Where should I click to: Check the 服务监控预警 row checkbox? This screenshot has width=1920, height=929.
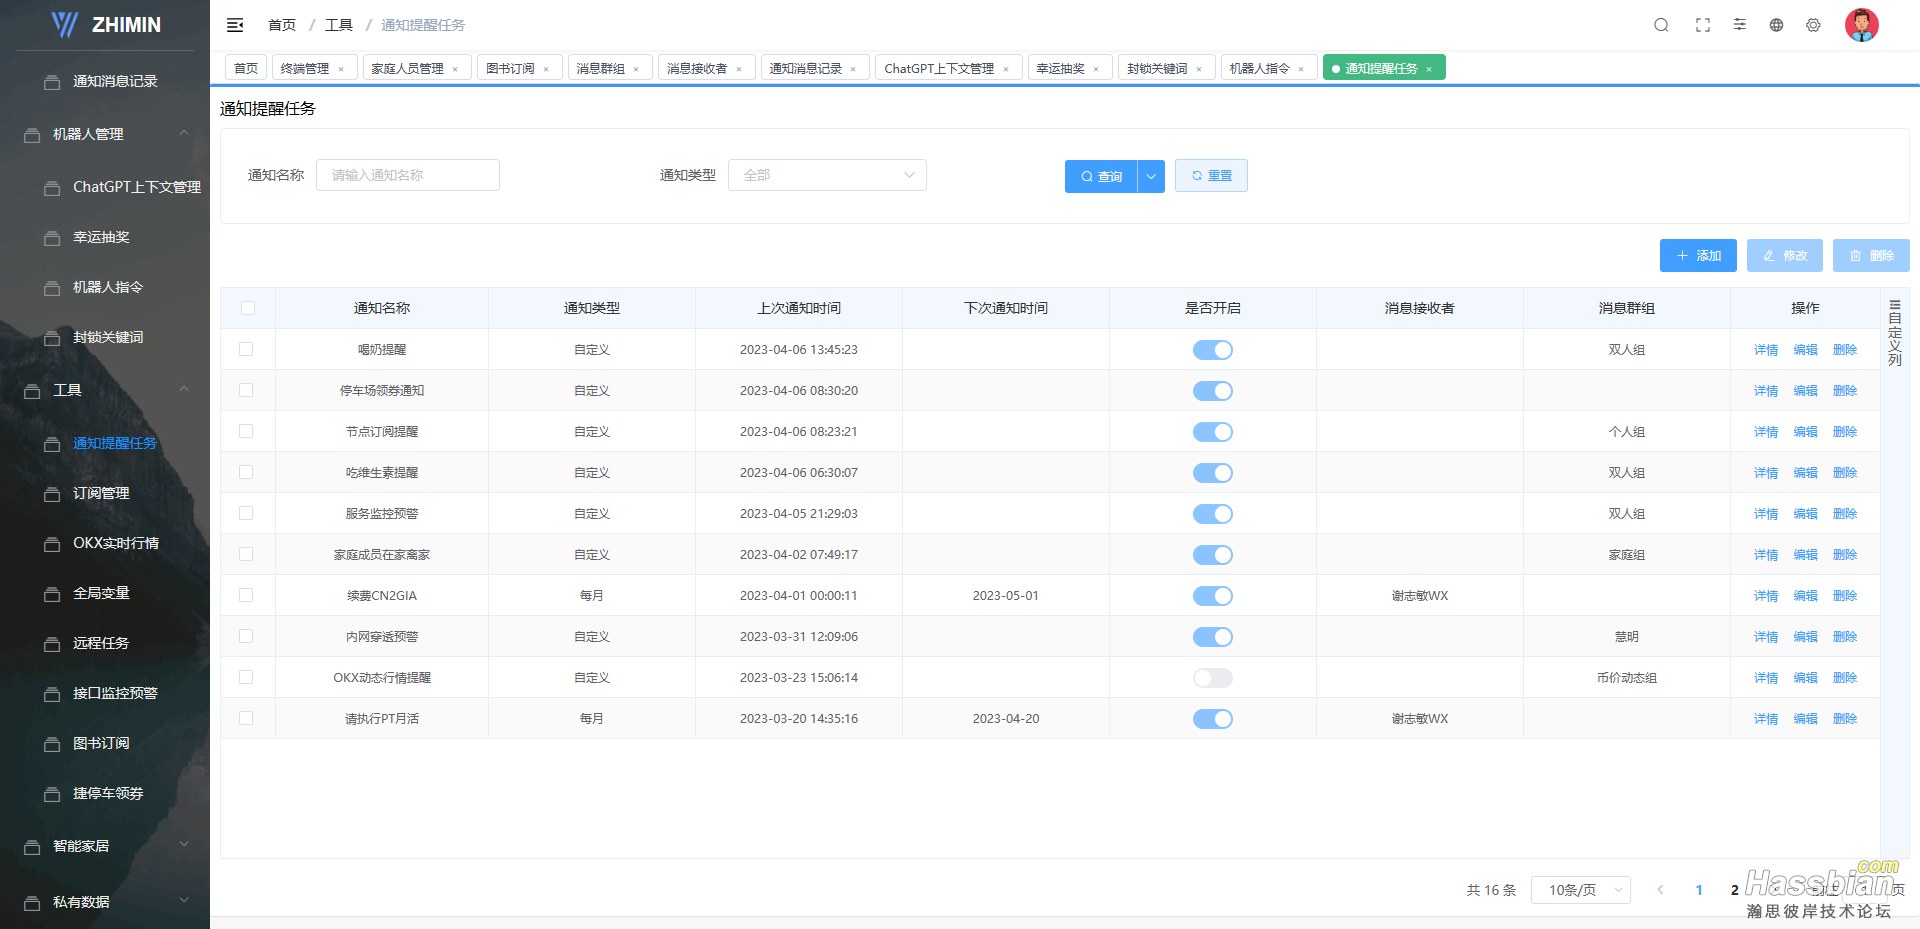click(246, 513)
